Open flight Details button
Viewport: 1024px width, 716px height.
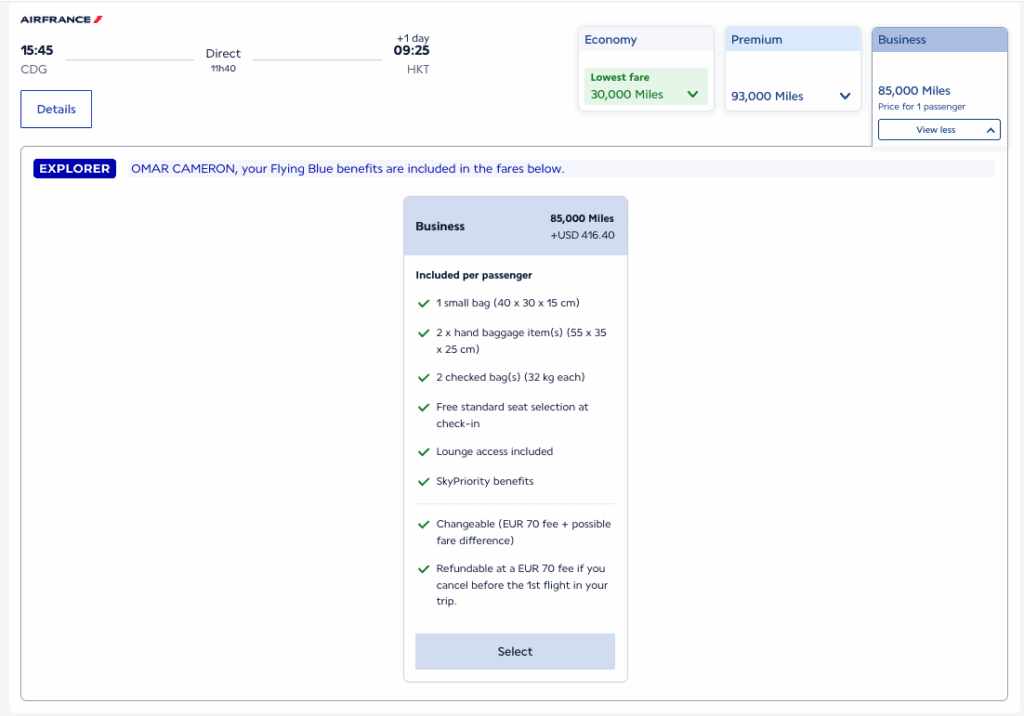pyautogui.click(x=56, y=109)
